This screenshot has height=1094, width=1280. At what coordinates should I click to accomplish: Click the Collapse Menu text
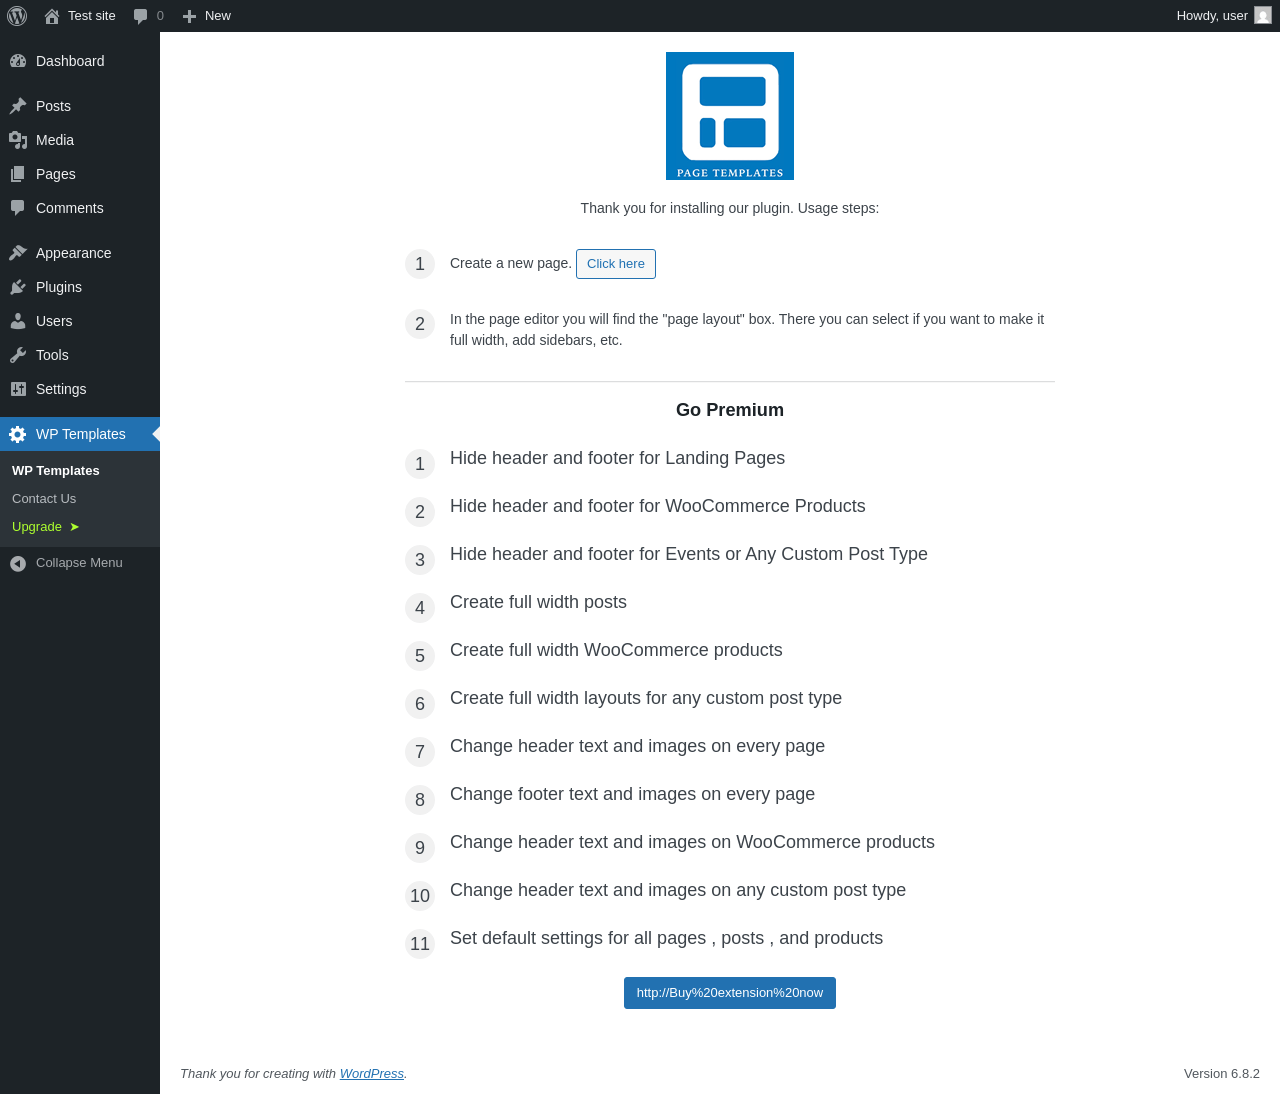click(x=79, y=563)
